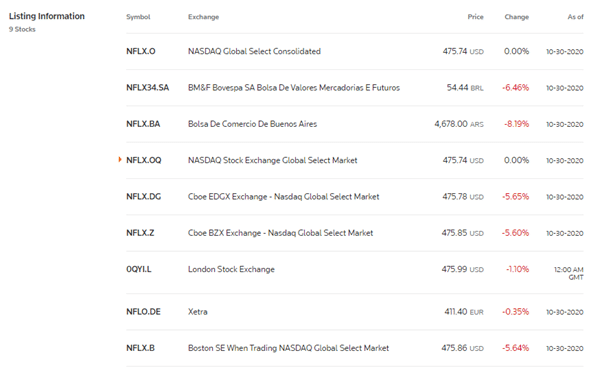Click the -8.19% change value
Image resolution: width=602 pixels, height=392 pixels.
pyautogui.click(x=516, y=124)
